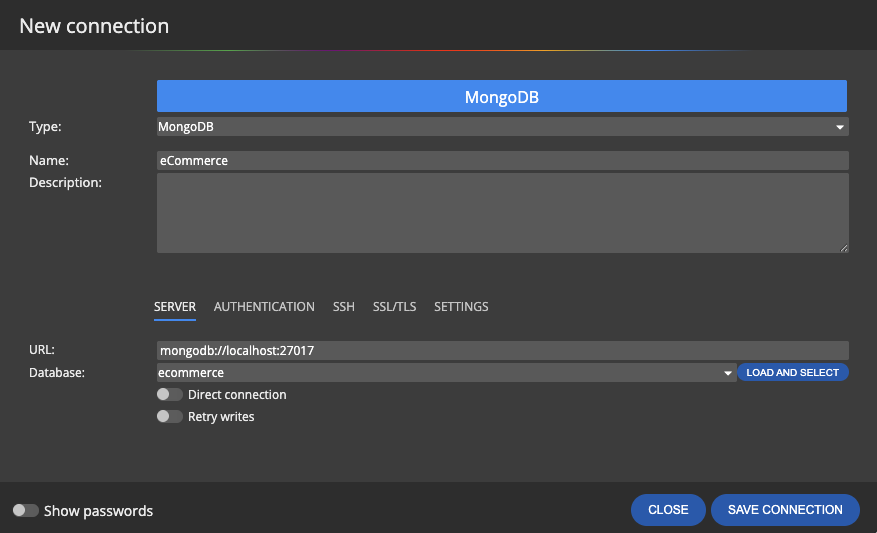The width and height of the screenshot is (877, 533).
Task: Toggle the Direct connection switch
Action: [169, 394]
